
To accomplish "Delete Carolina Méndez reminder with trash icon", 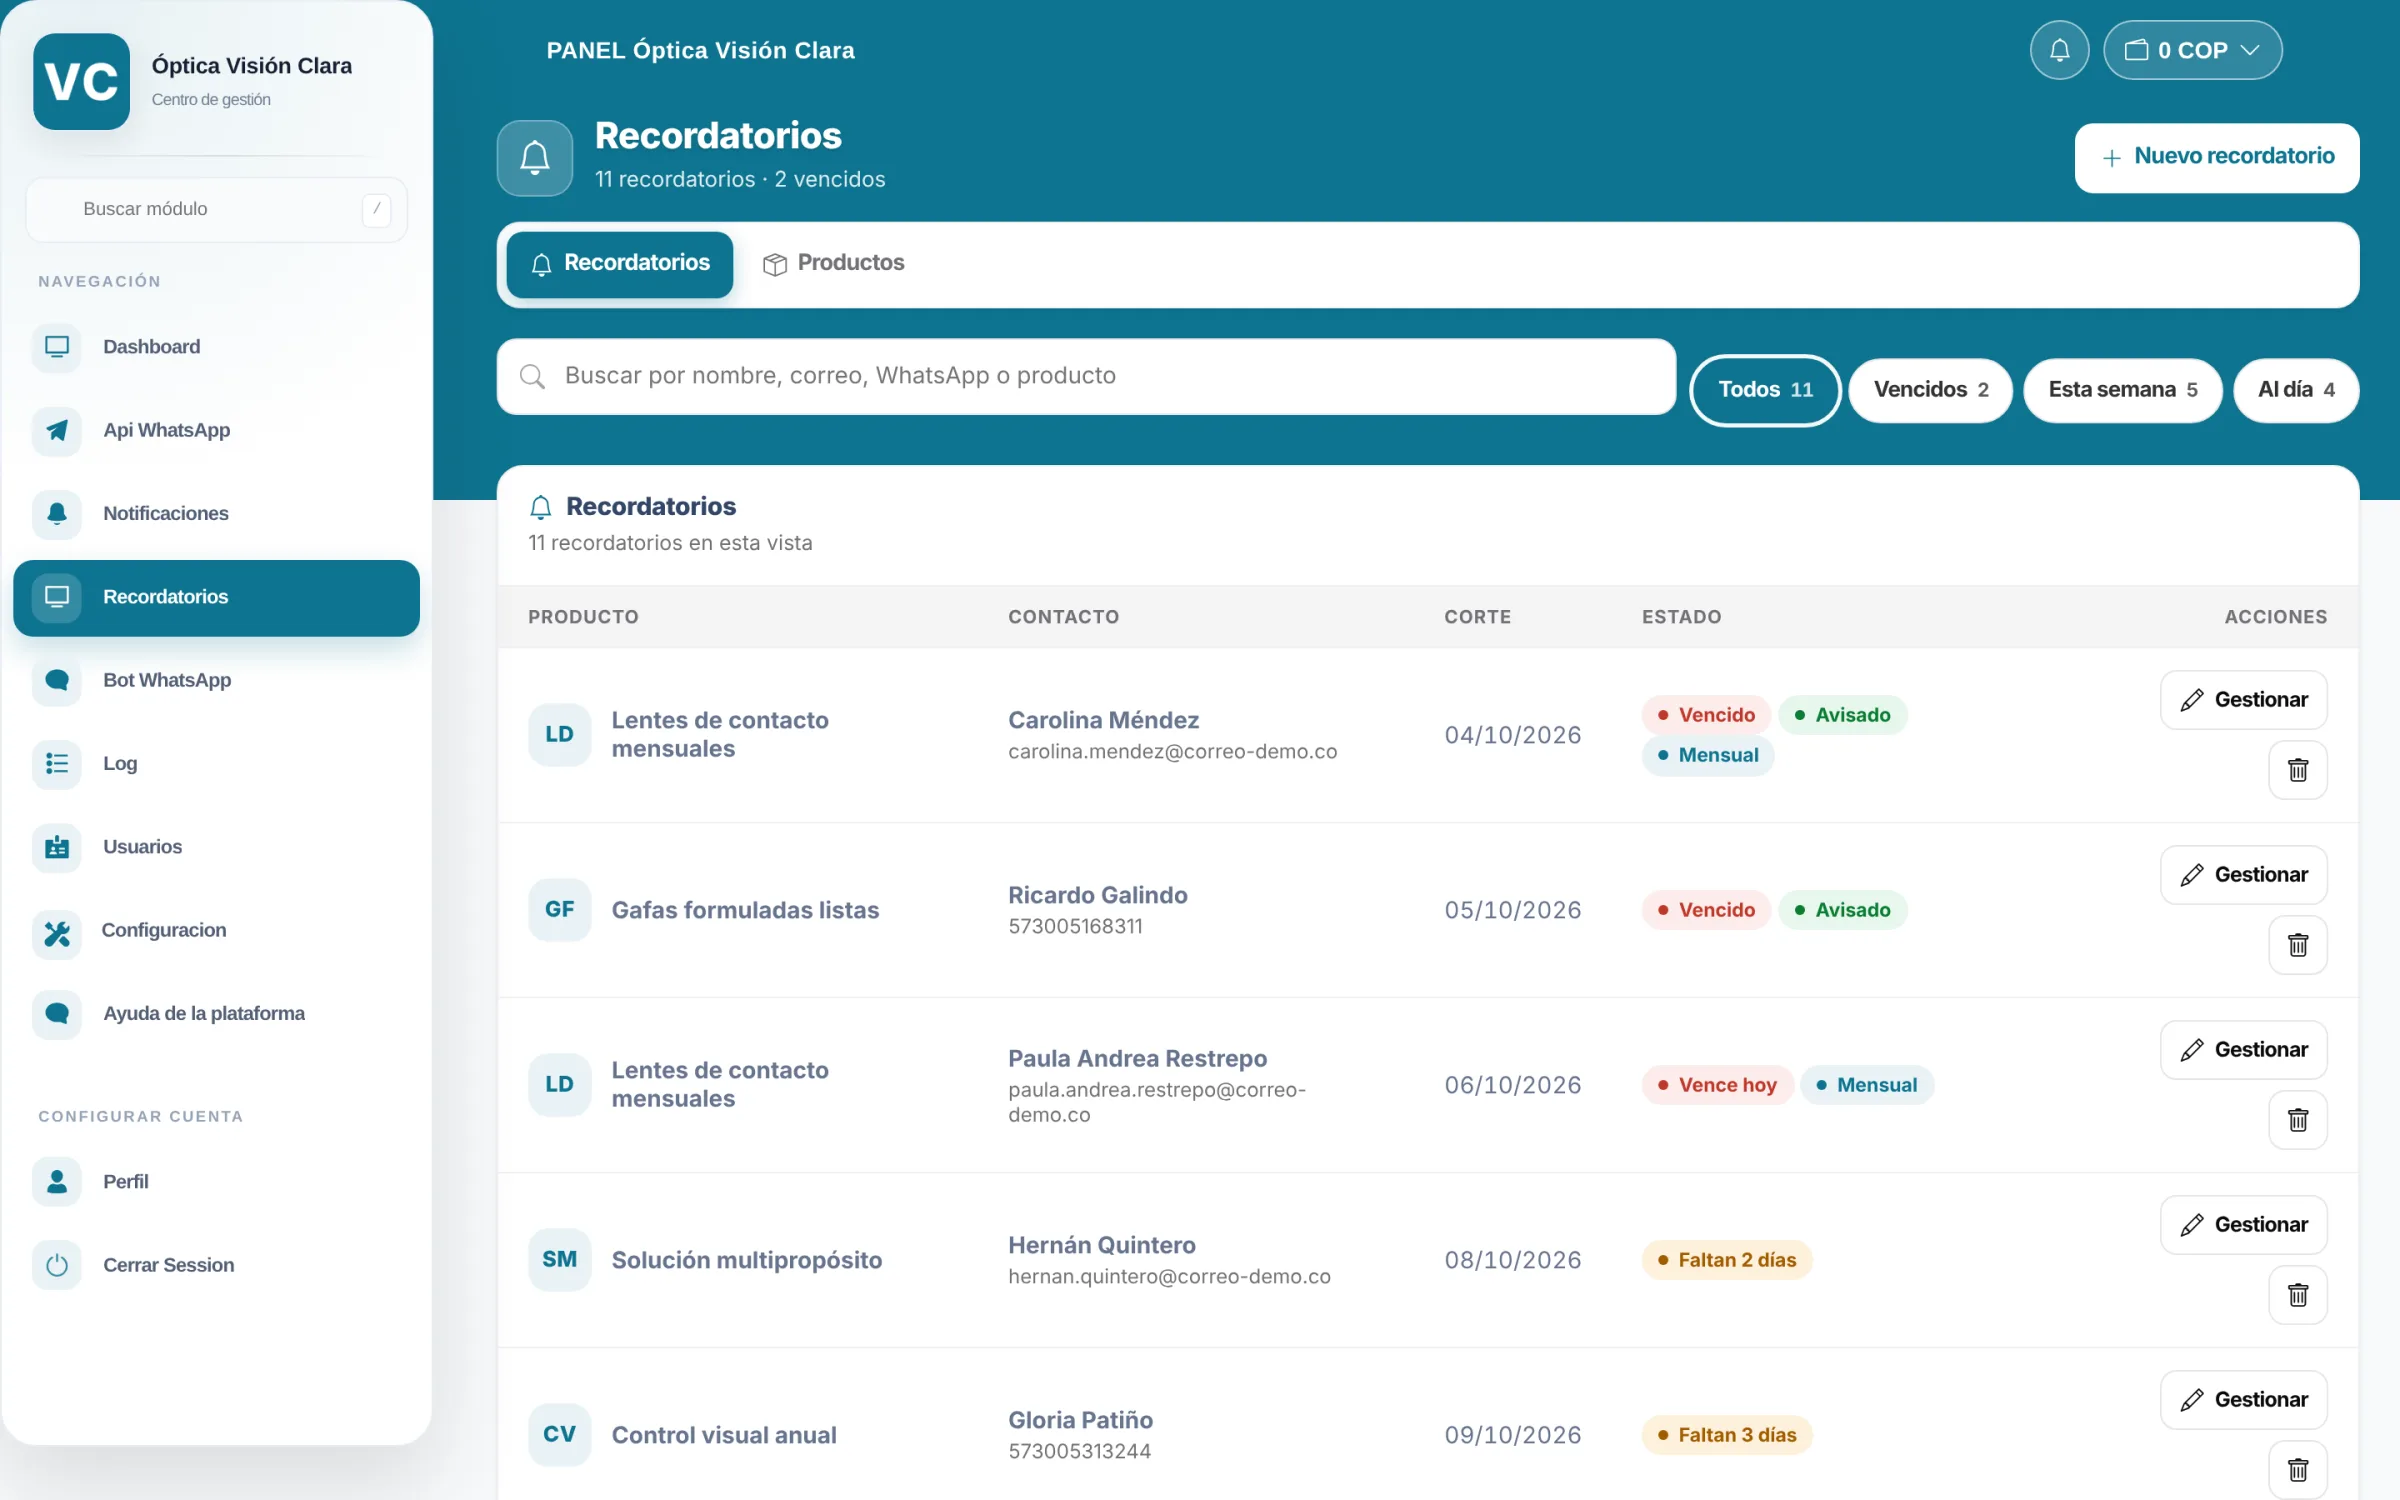I will coord(2297,770).
